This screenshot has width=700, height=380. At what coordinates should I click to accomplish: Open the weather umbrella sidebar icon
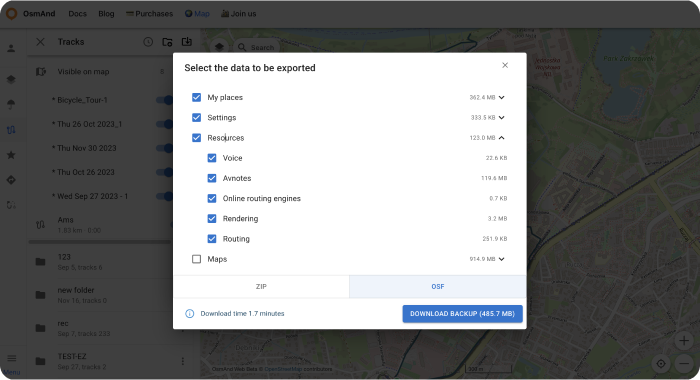11,104
